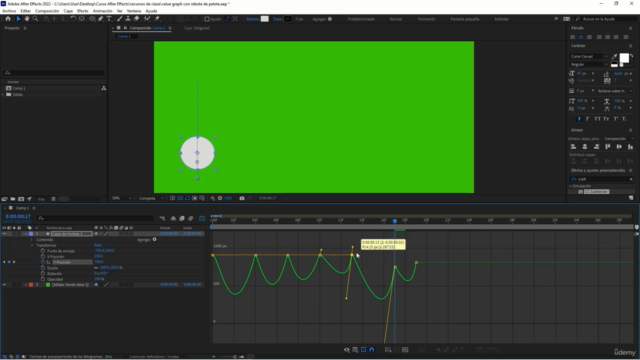Expand the Contenido group
Screen dimensions: 640x360
tap(32, 240)
